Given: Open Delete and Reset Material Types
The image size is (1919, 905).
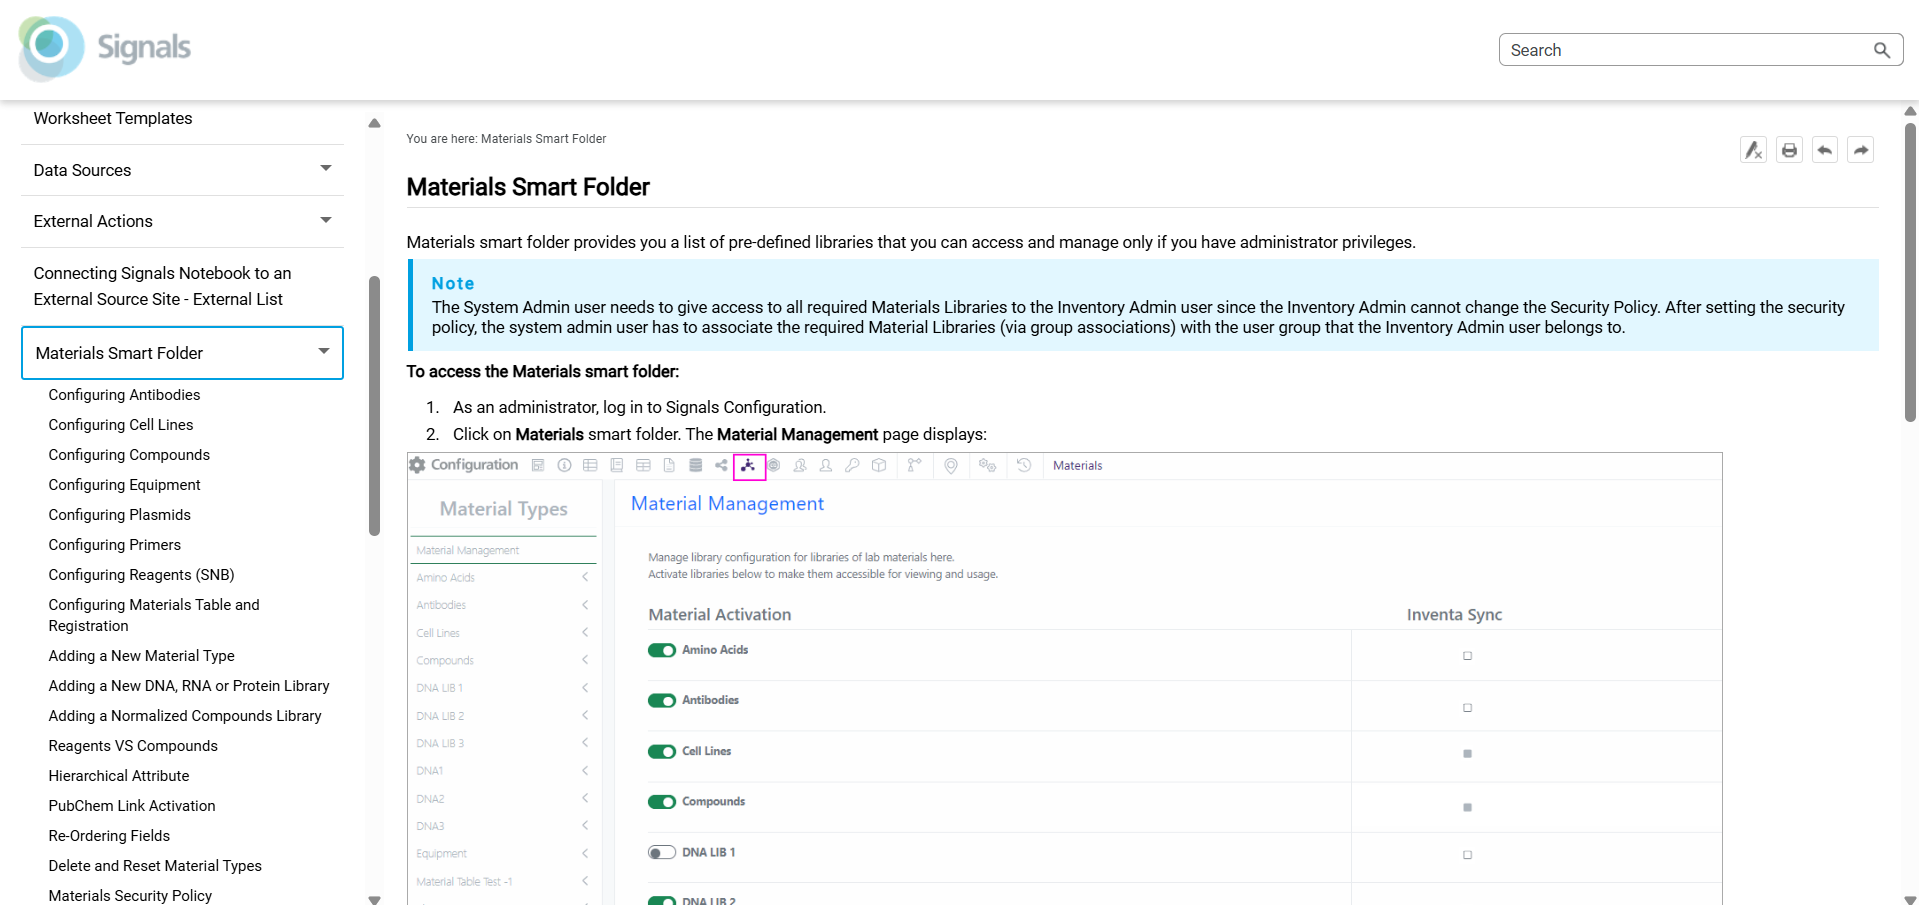Looking at the screenshot, I should pyautogui.click(x=155, y=866).
